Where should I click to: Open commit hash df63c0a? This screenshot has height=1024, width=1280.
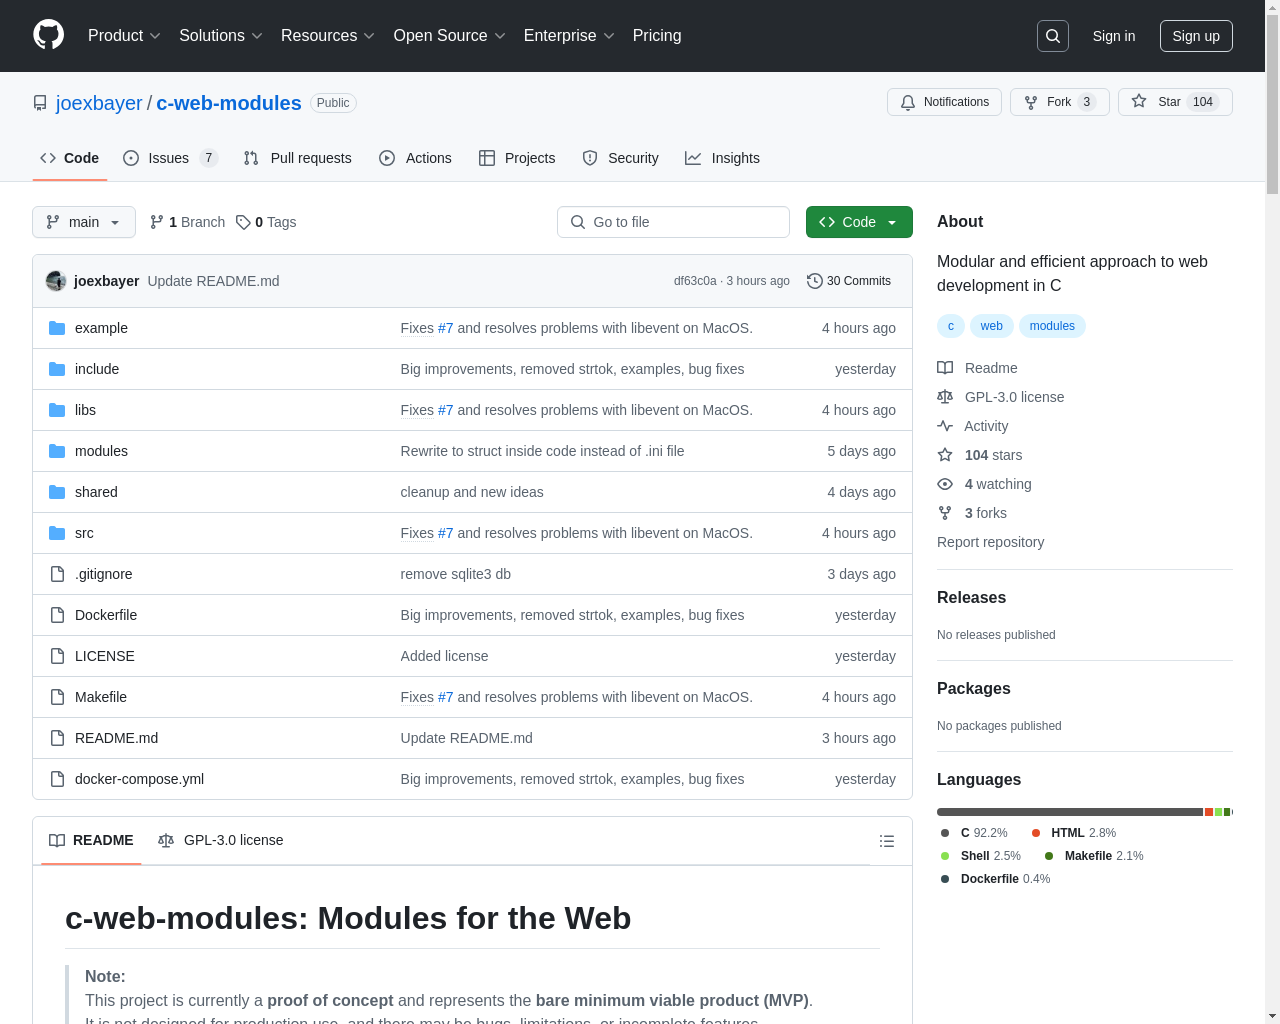click(695, 281)
